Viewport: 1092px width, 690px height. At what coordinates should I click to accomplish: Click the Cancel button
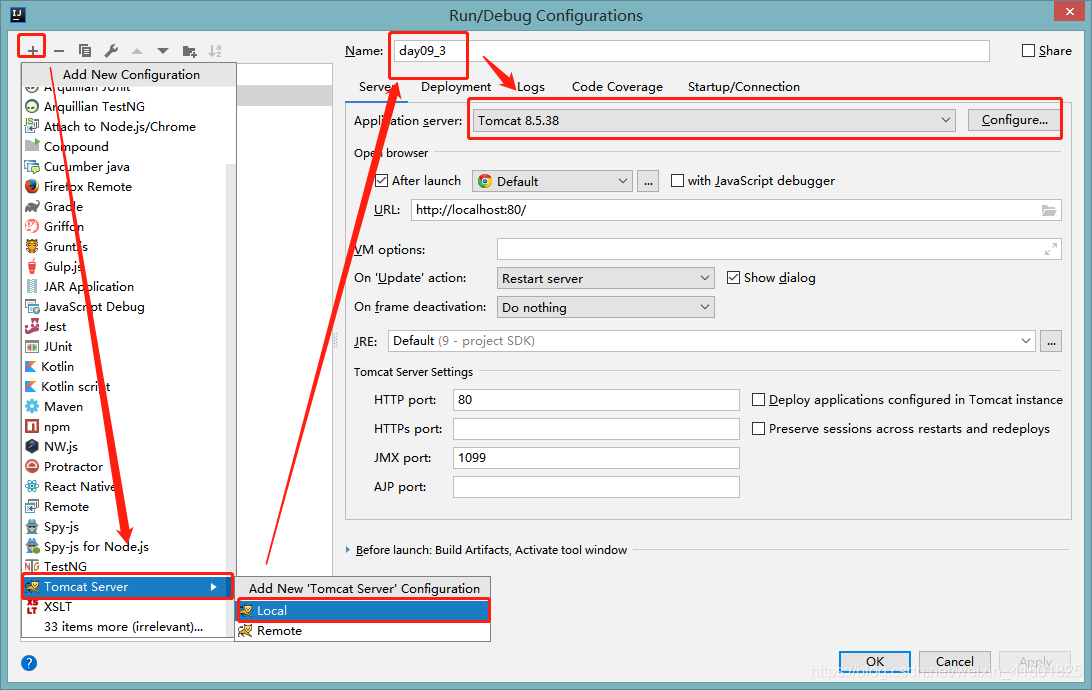[x=955, y=661]
